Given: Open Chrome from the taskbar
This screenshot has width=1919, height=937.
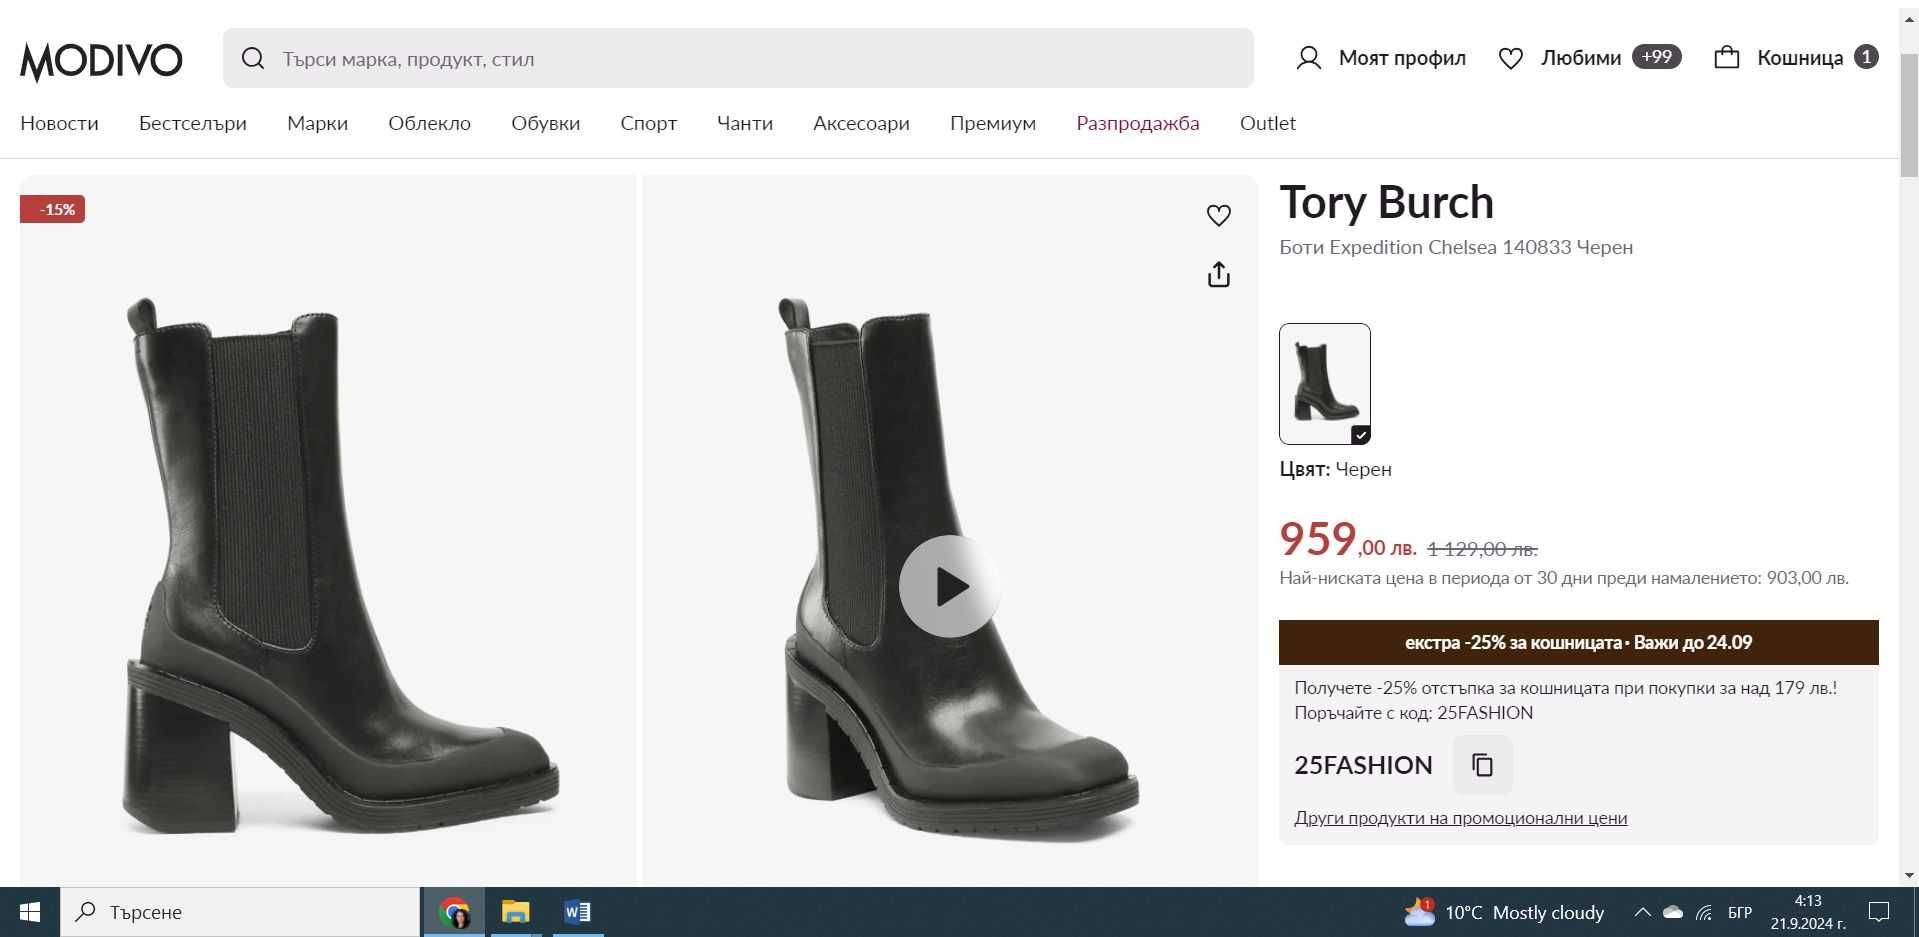Looking at the screenshot, I should pos(454,912).
